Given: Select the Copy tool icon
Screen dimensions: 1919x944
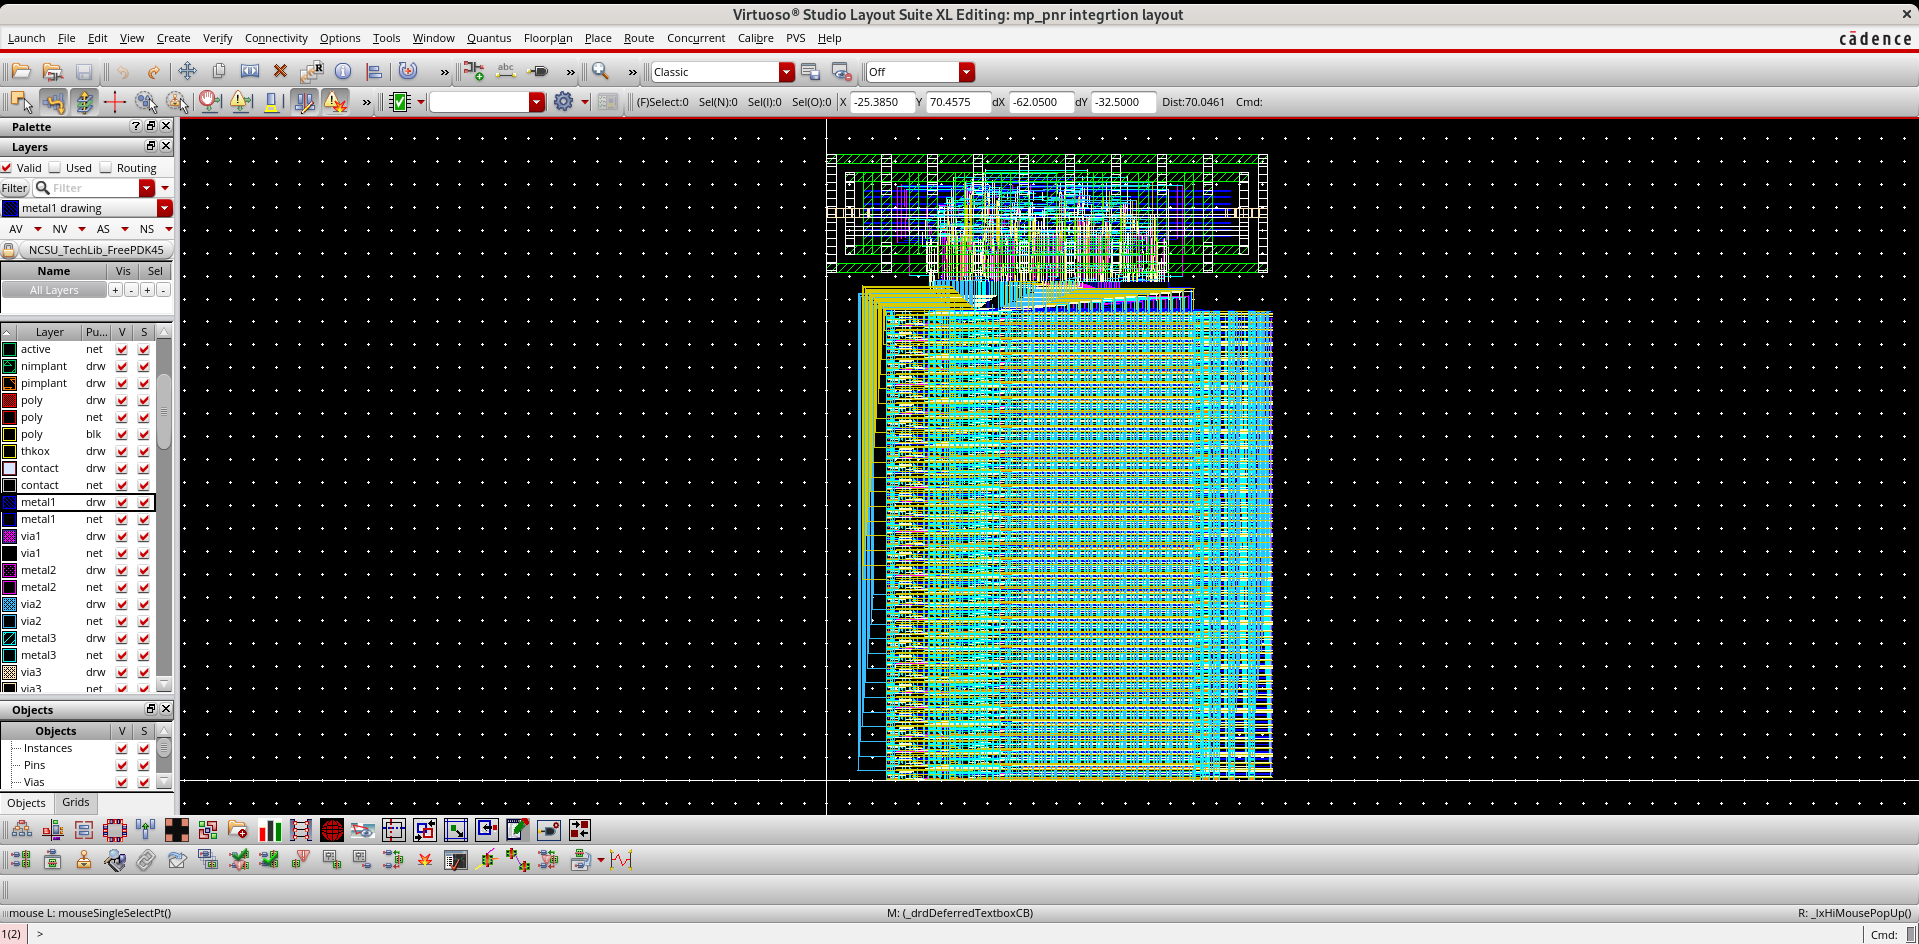Looking at the screenshot, I should coord(219,72).
